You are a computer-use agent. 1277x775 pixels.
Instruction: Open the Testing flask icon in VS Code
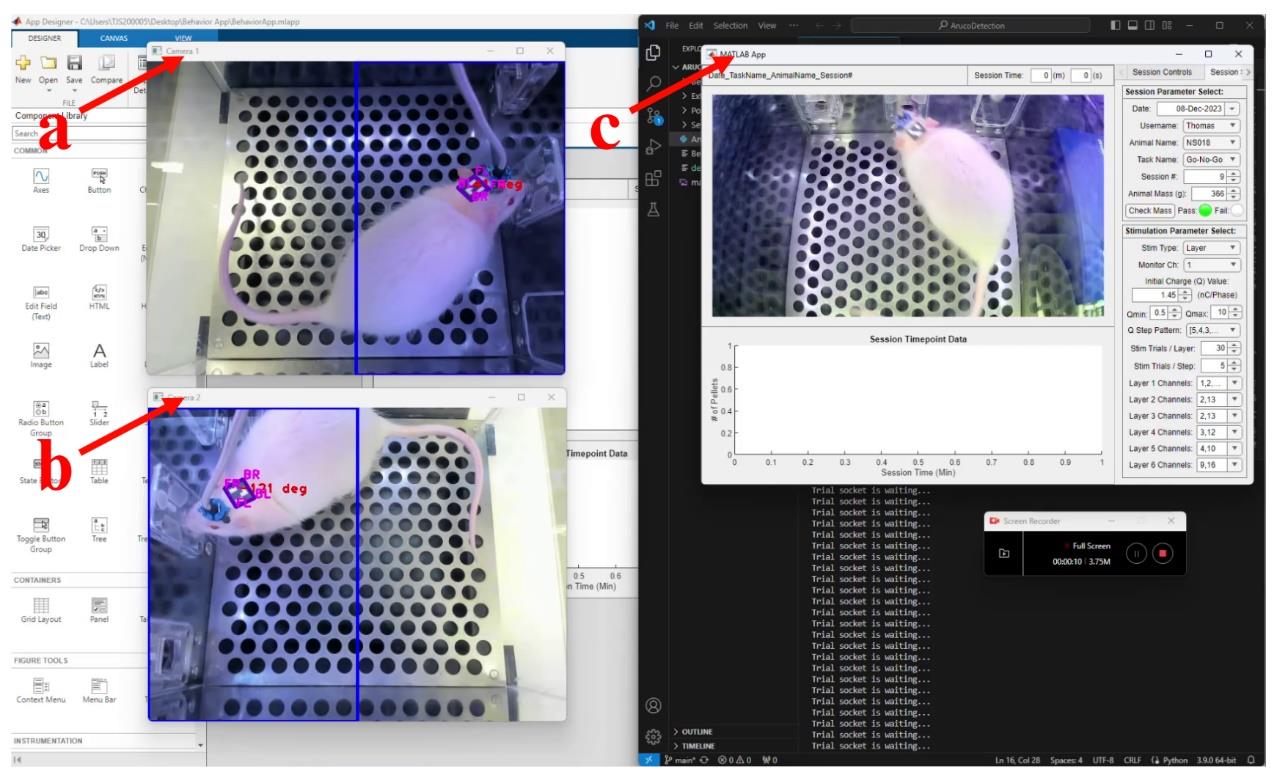[x=655, y=210]
